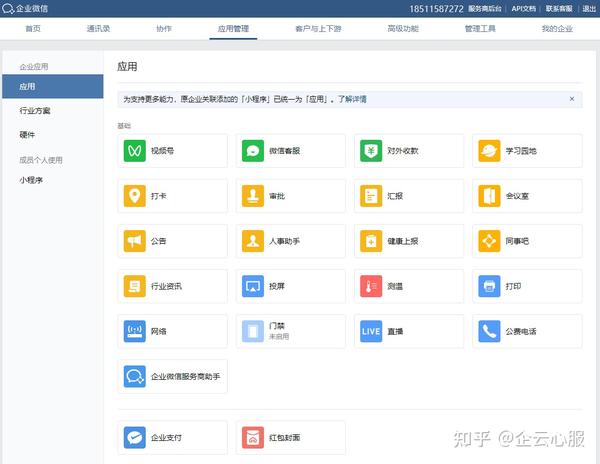Open the 网络 router icon
Image resolution: width=600 pixels, height=464 pixels.
(x=134, y=331)
